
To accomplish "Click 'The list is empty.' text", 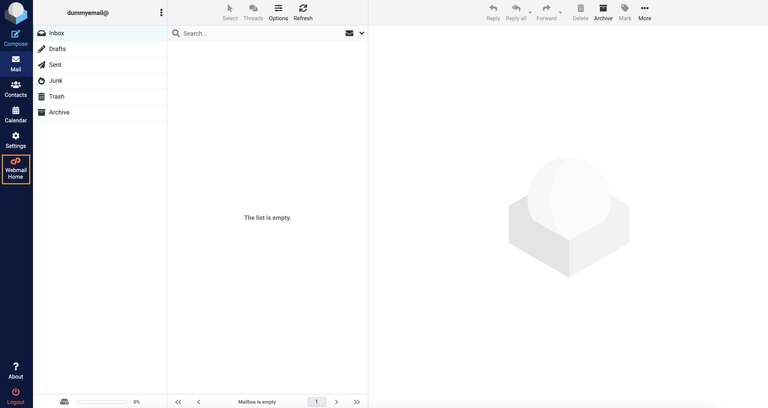I will (267, 217).
